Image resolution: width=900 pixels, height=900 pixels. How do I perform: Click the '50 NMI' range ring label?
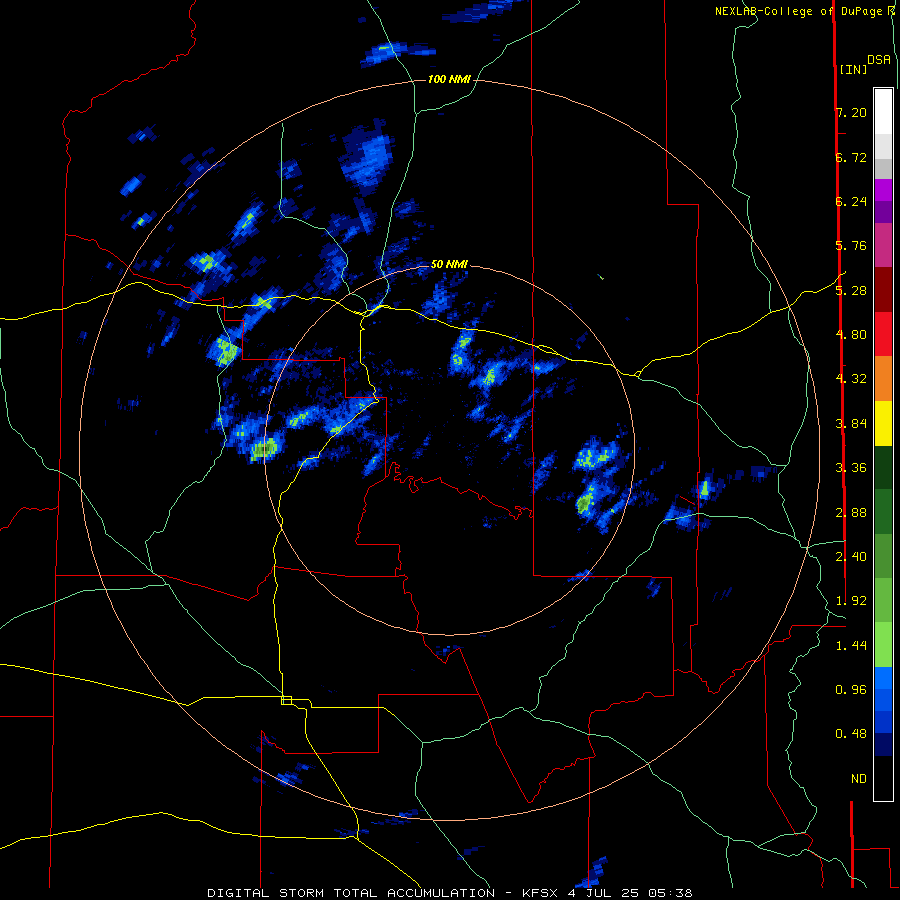(449, 264)
